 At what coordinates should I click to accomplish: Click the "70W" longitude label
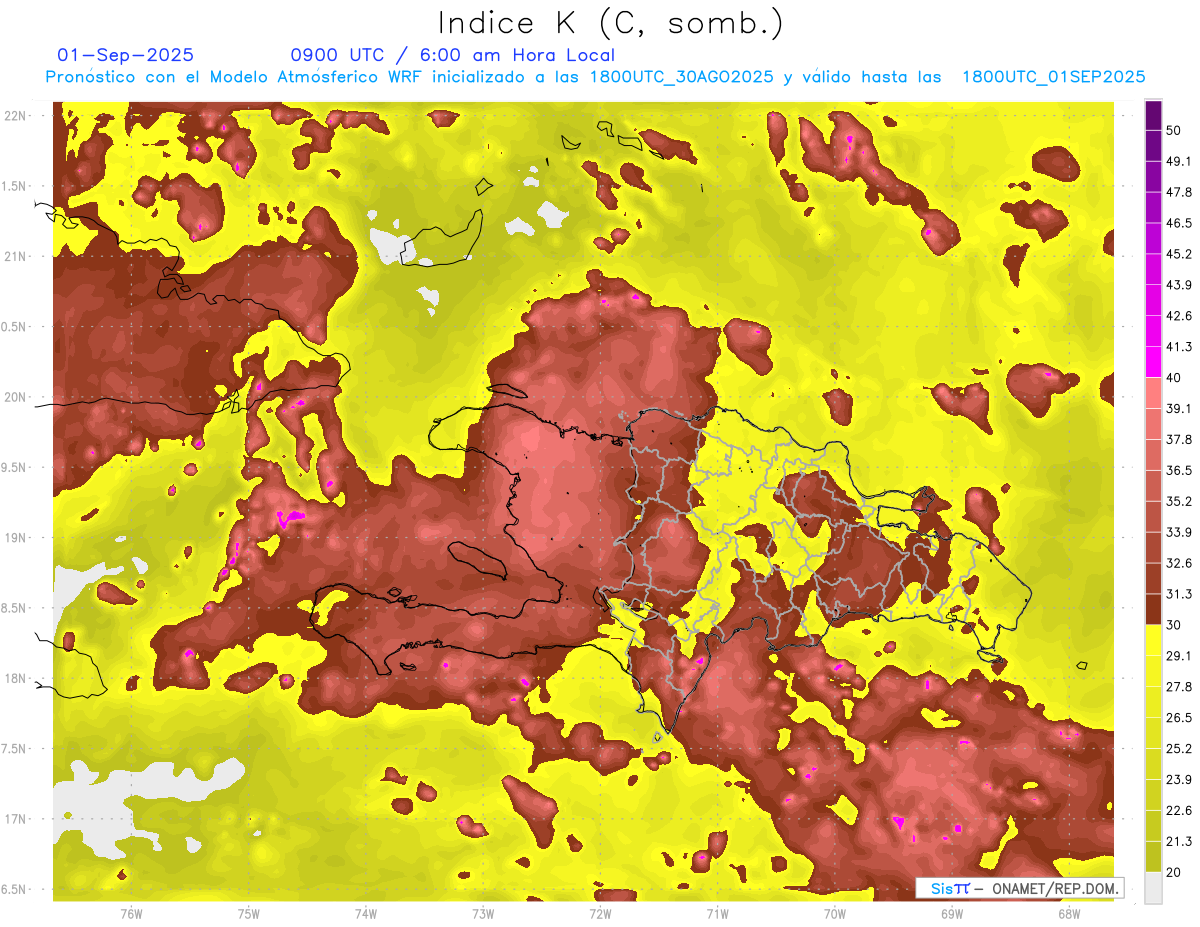pos(835,913)
